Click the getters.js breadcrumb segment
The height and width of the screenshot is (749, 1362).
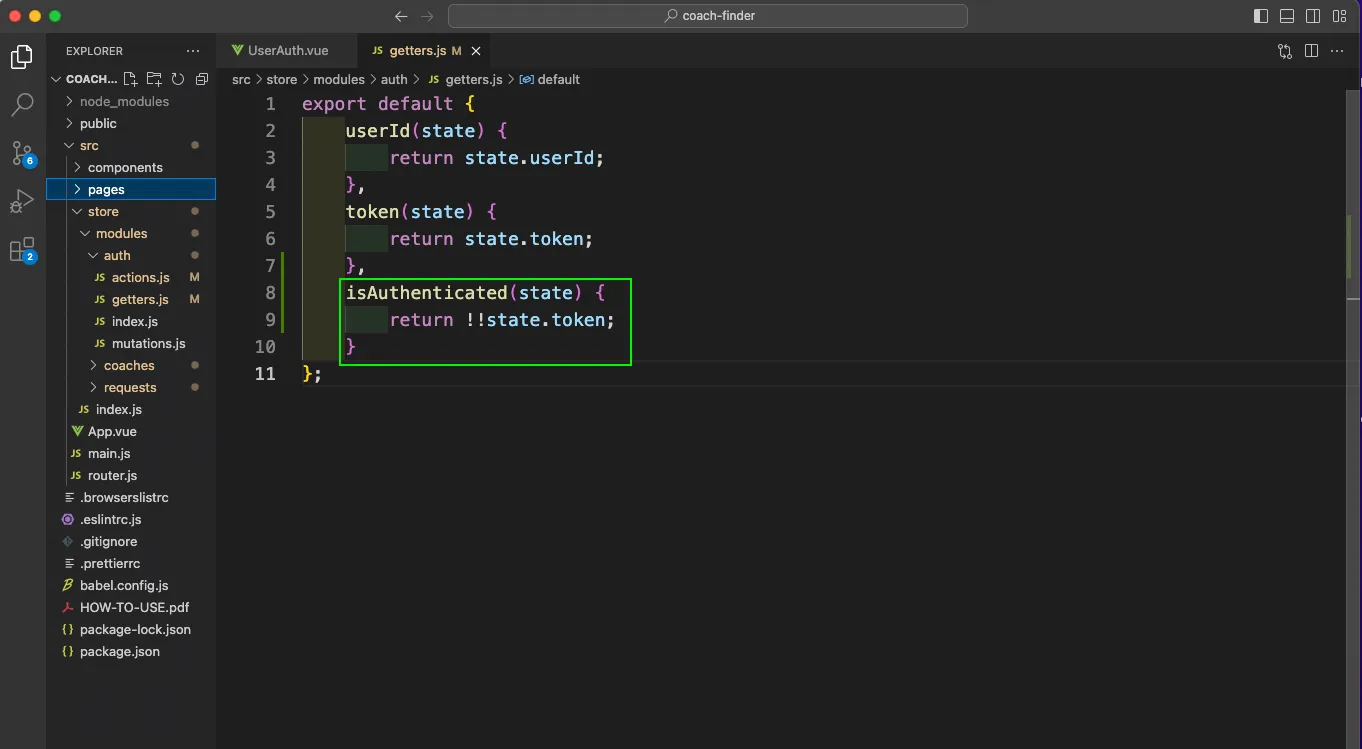click(464, 79)
